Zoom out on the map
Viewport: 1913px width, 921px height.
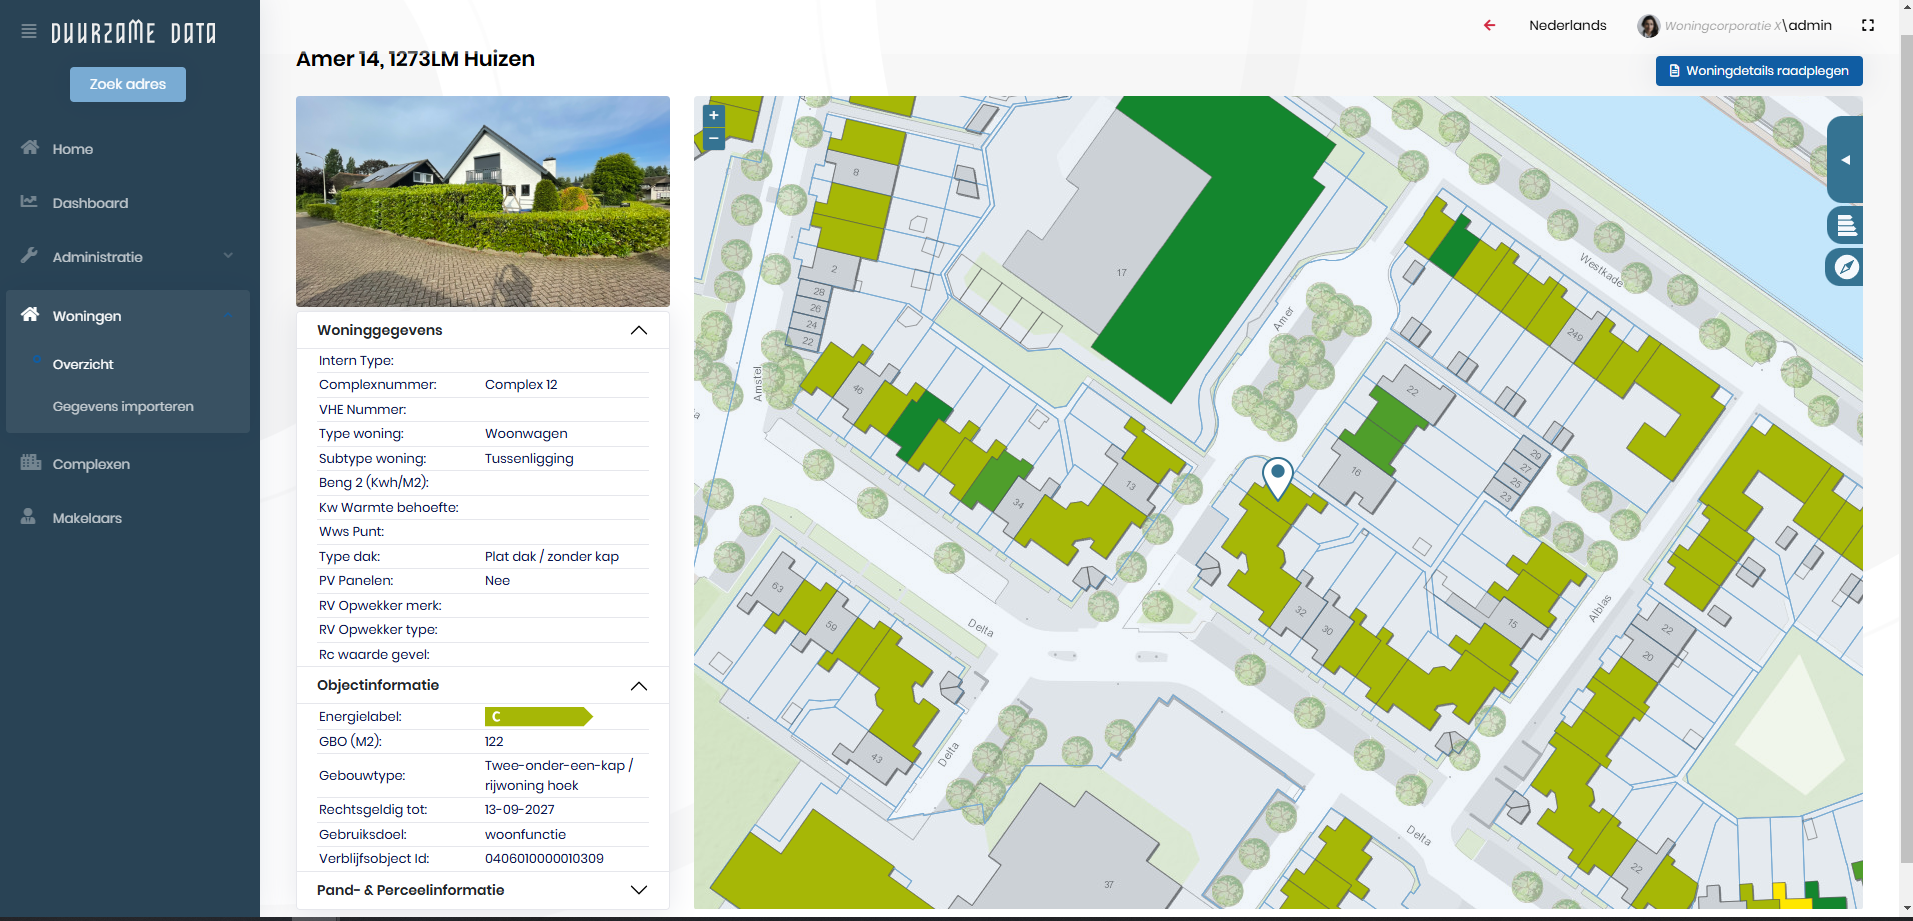point(714,138)
